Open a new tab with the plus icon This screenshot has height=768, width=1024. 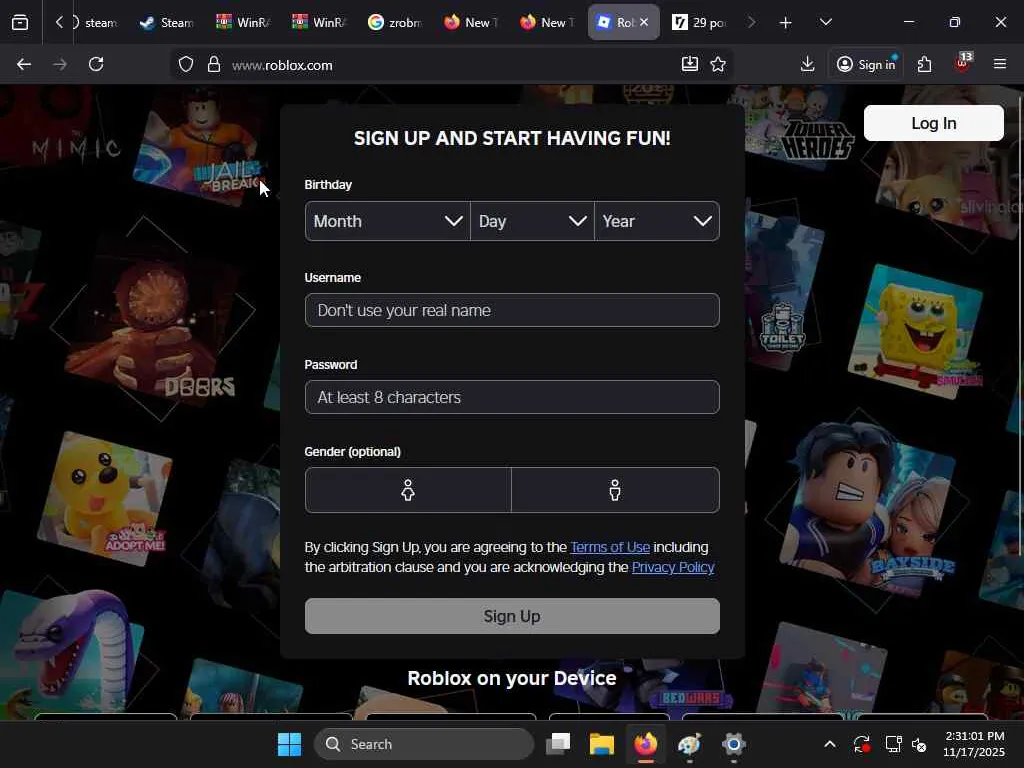[x=786, y=23]
